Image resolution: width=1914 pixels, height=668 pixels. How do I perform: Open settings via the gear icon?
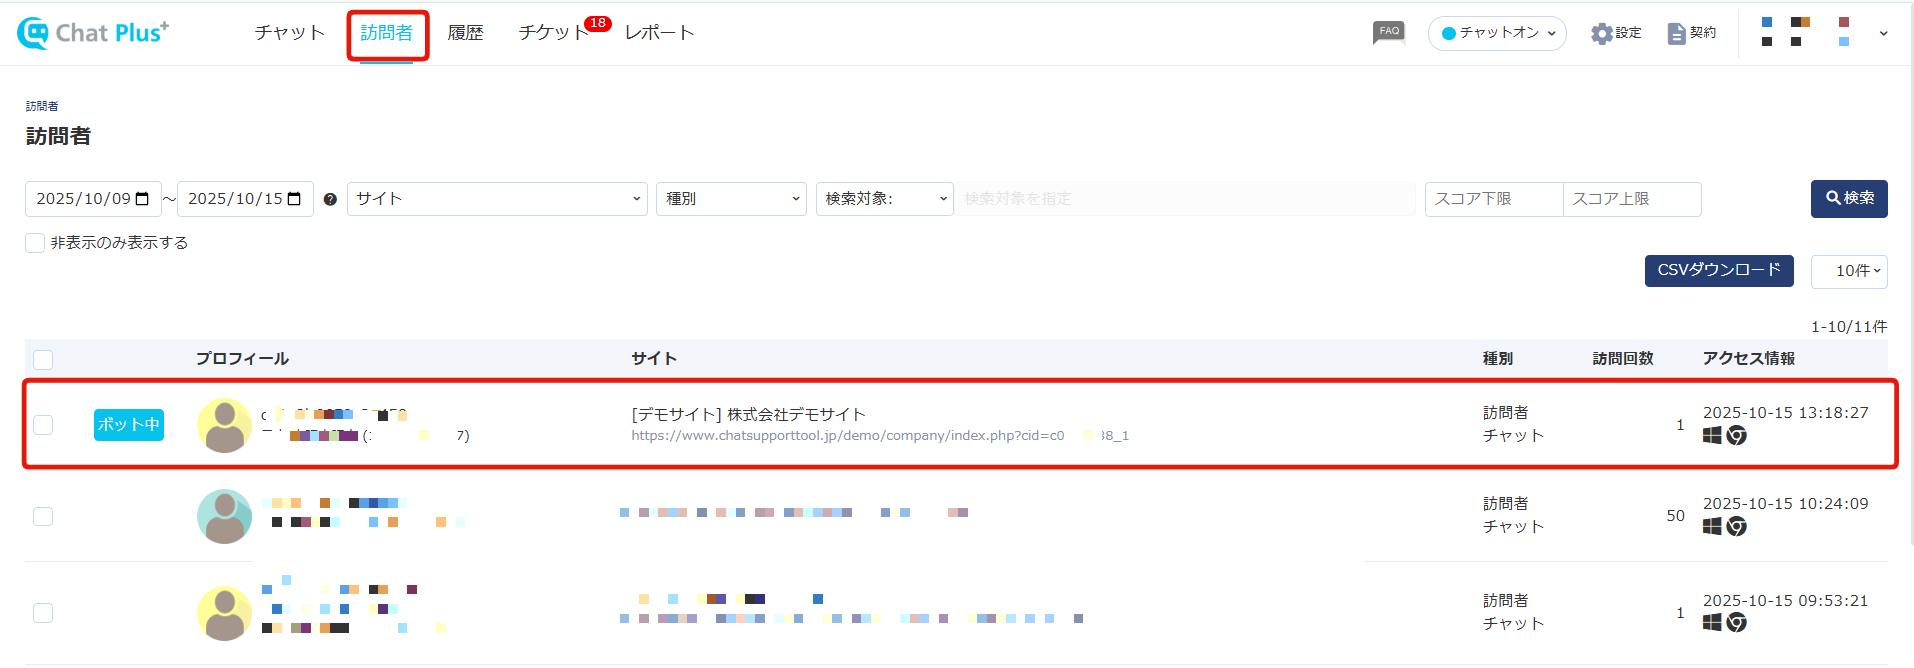(1602, 33)
